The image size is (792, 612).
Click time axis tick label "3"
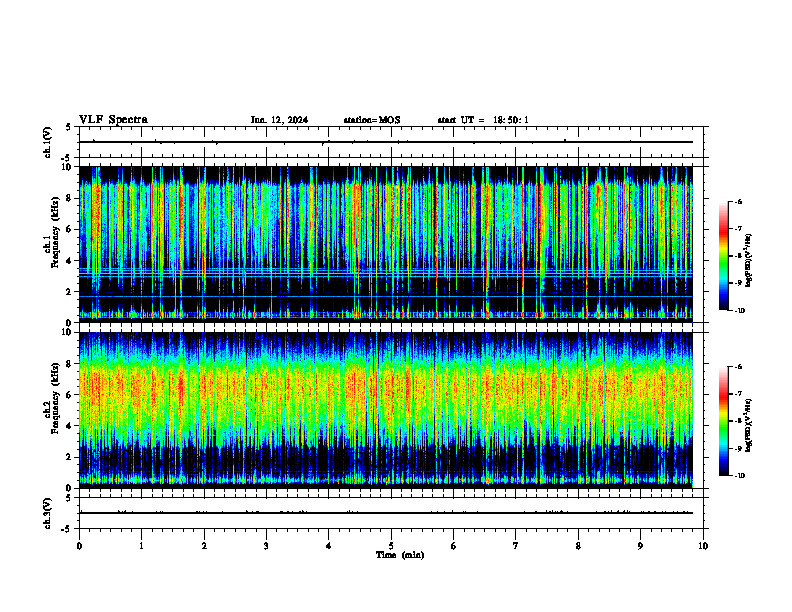266,546
